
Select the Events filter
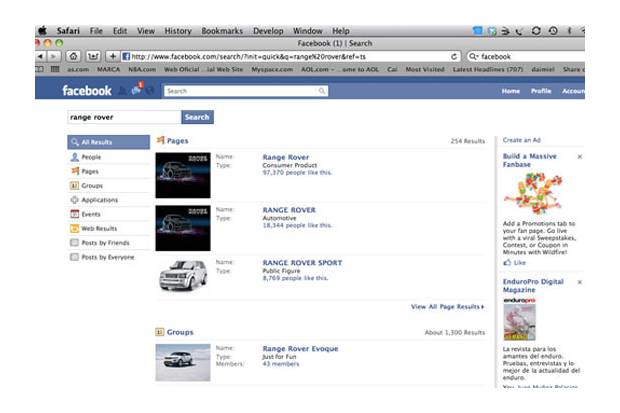coord(109,214)
